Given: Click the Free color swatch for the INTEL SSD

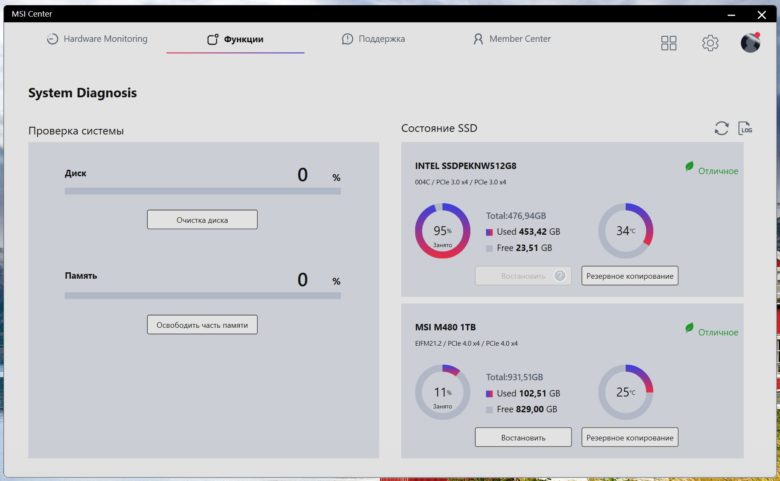Looking at the screenshot, I should [489, 248].
